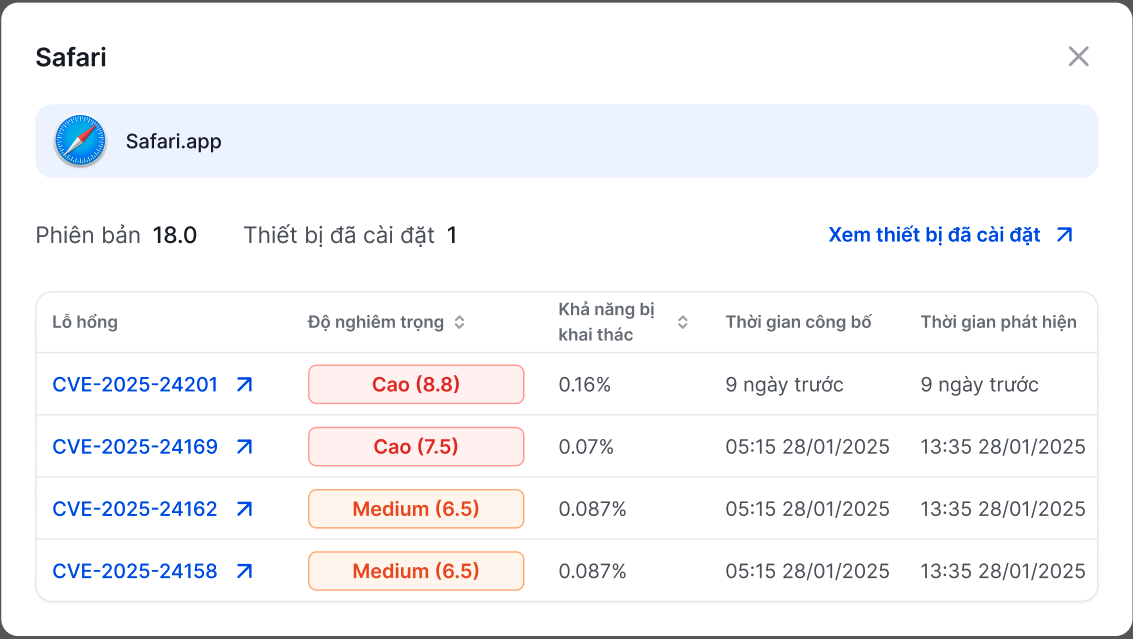Open the CVE-2025-24201 vulnerability link
Screen dimensions: 1133x639
(135, 385)
